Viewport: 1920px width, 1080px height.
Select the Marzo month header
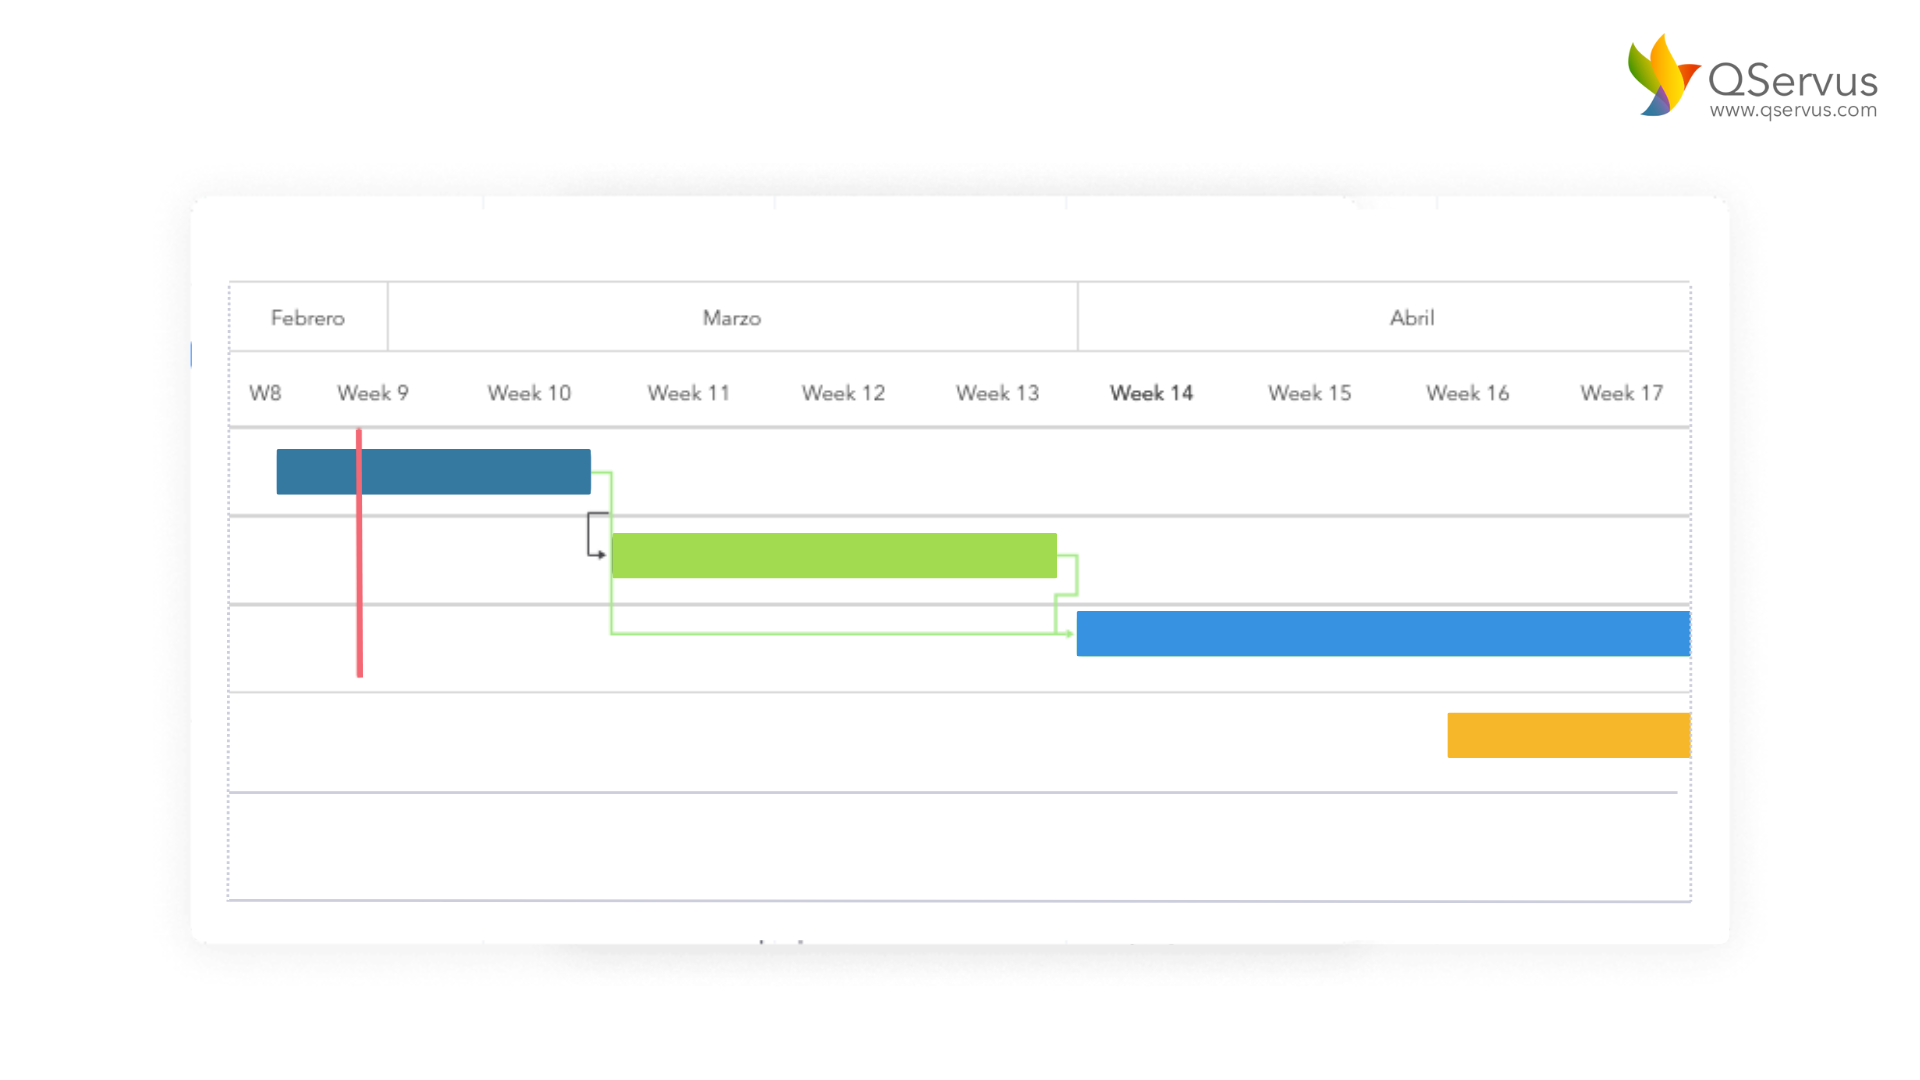pos(732,318)
